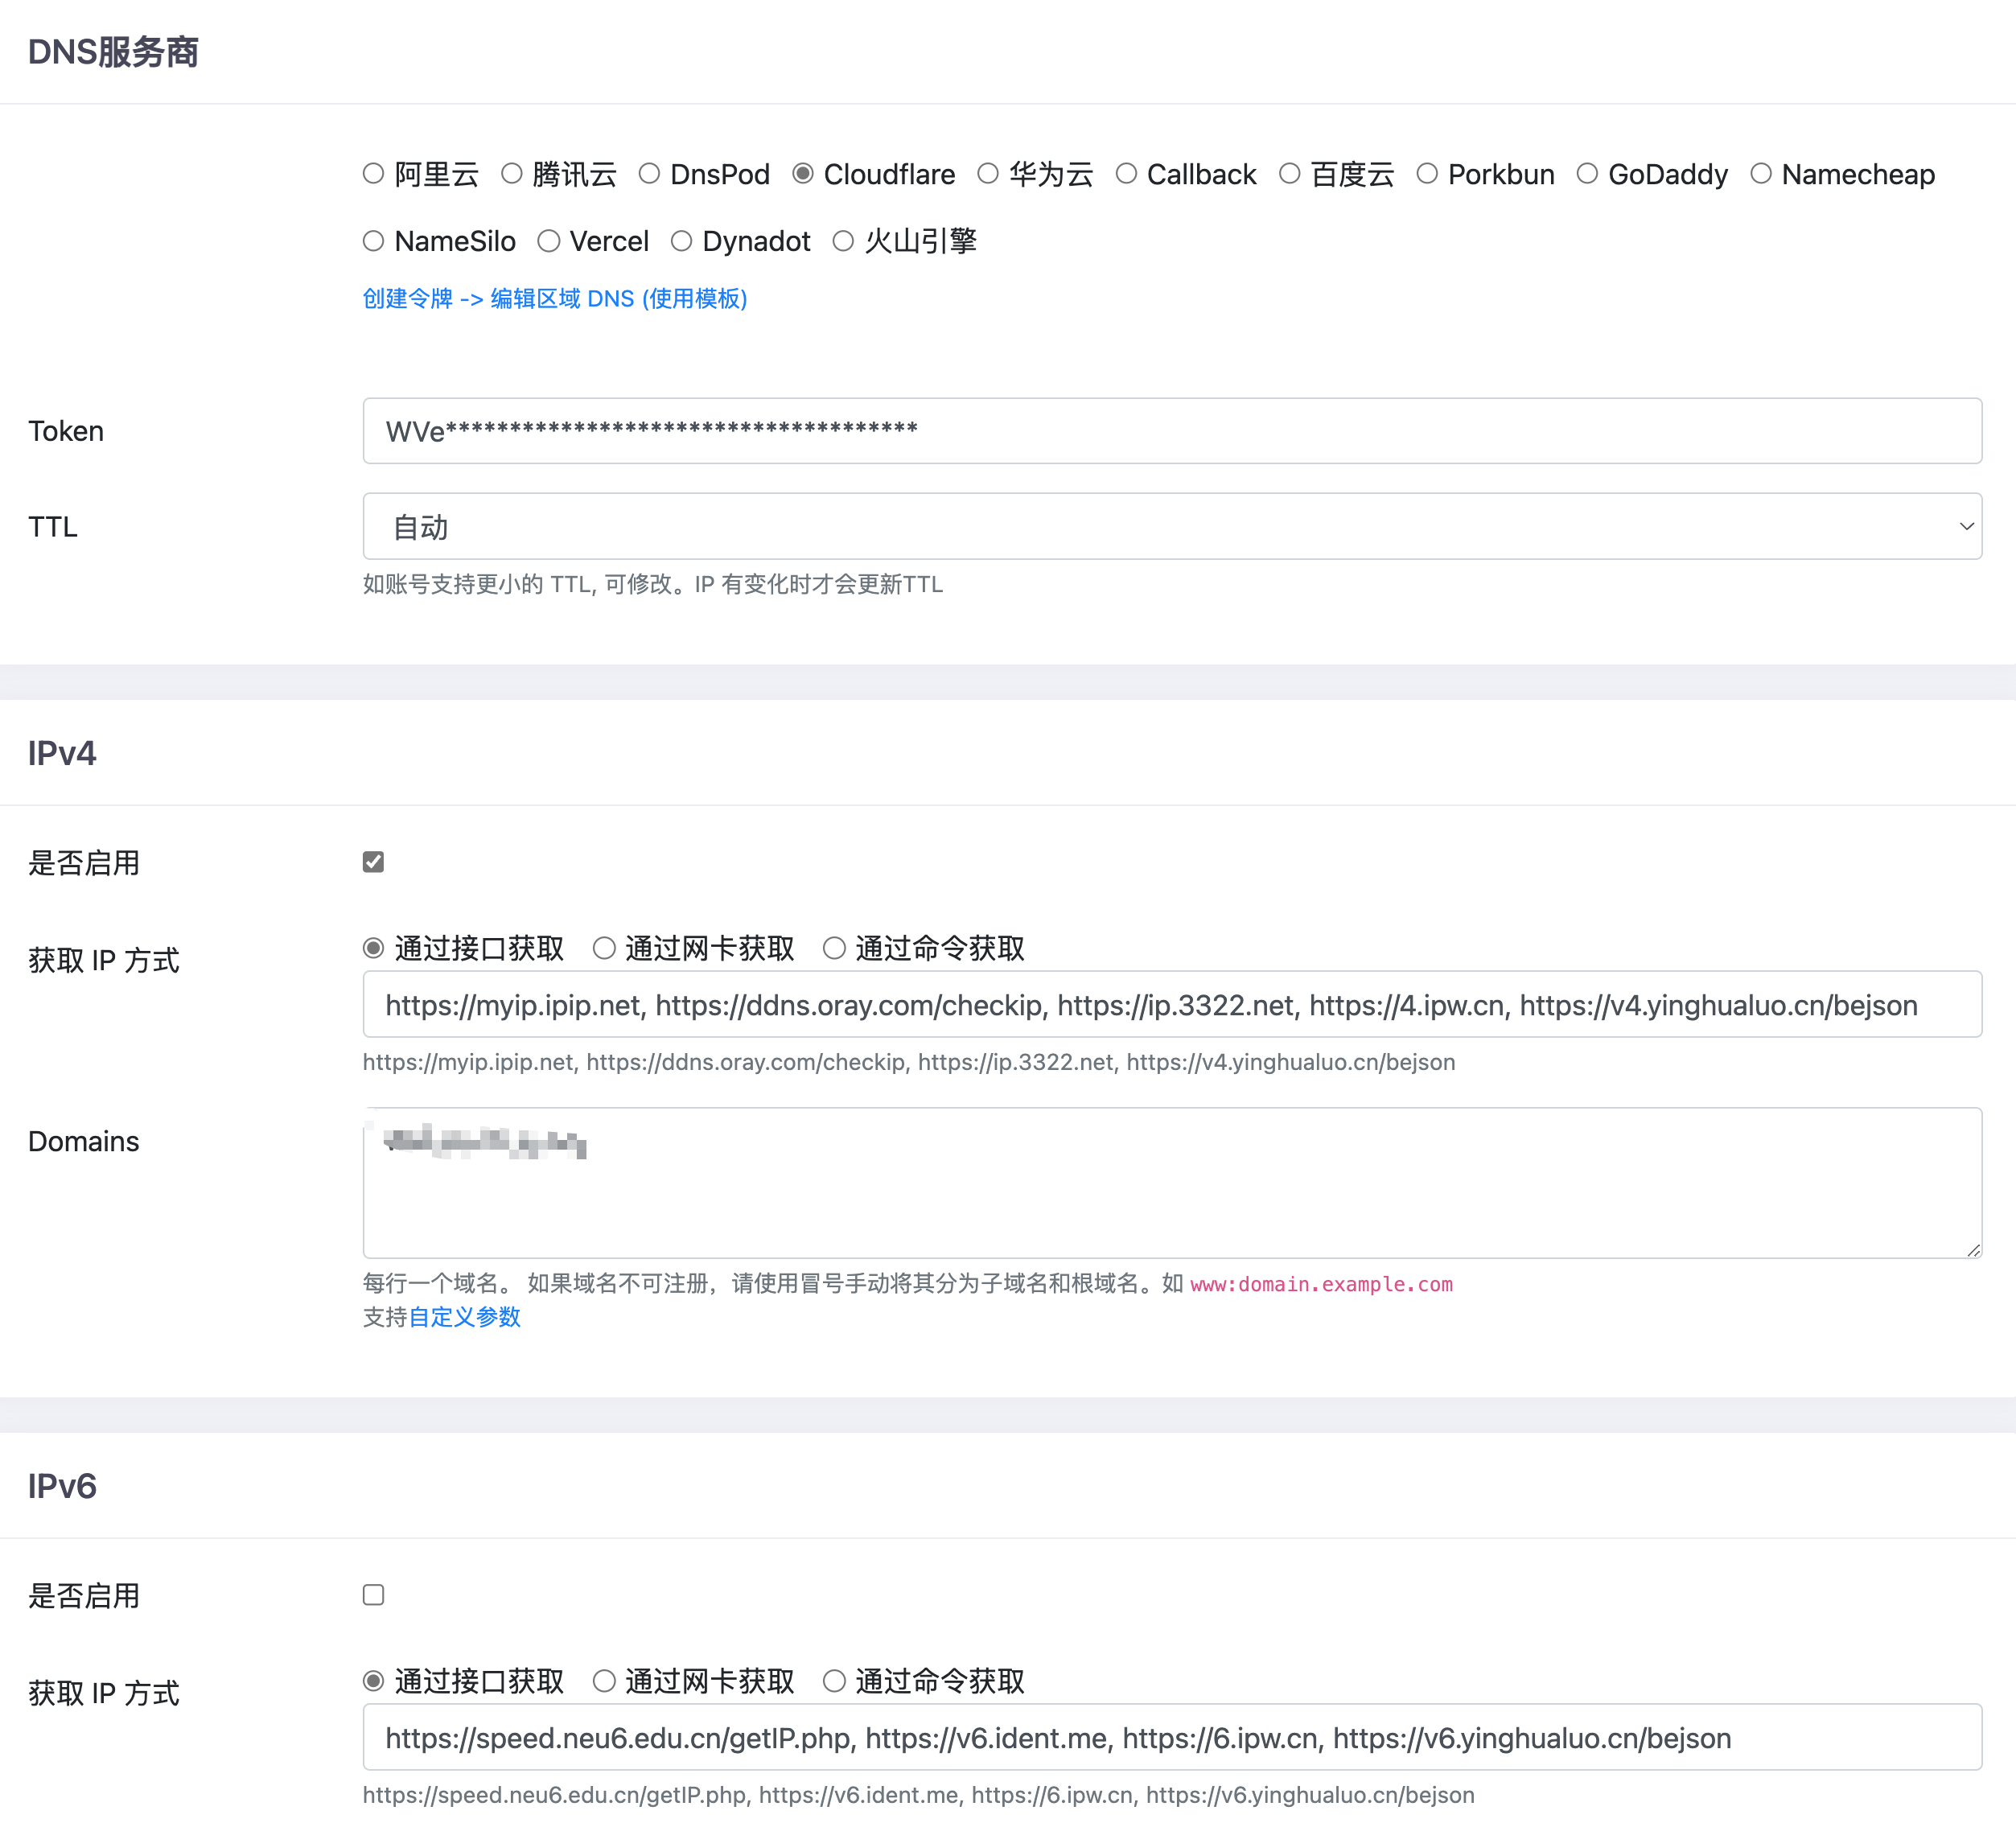2016x1823 pixels.
Task: Click the 创建令牌 Cloudflare token link
Action: click(x=555, y=298)
